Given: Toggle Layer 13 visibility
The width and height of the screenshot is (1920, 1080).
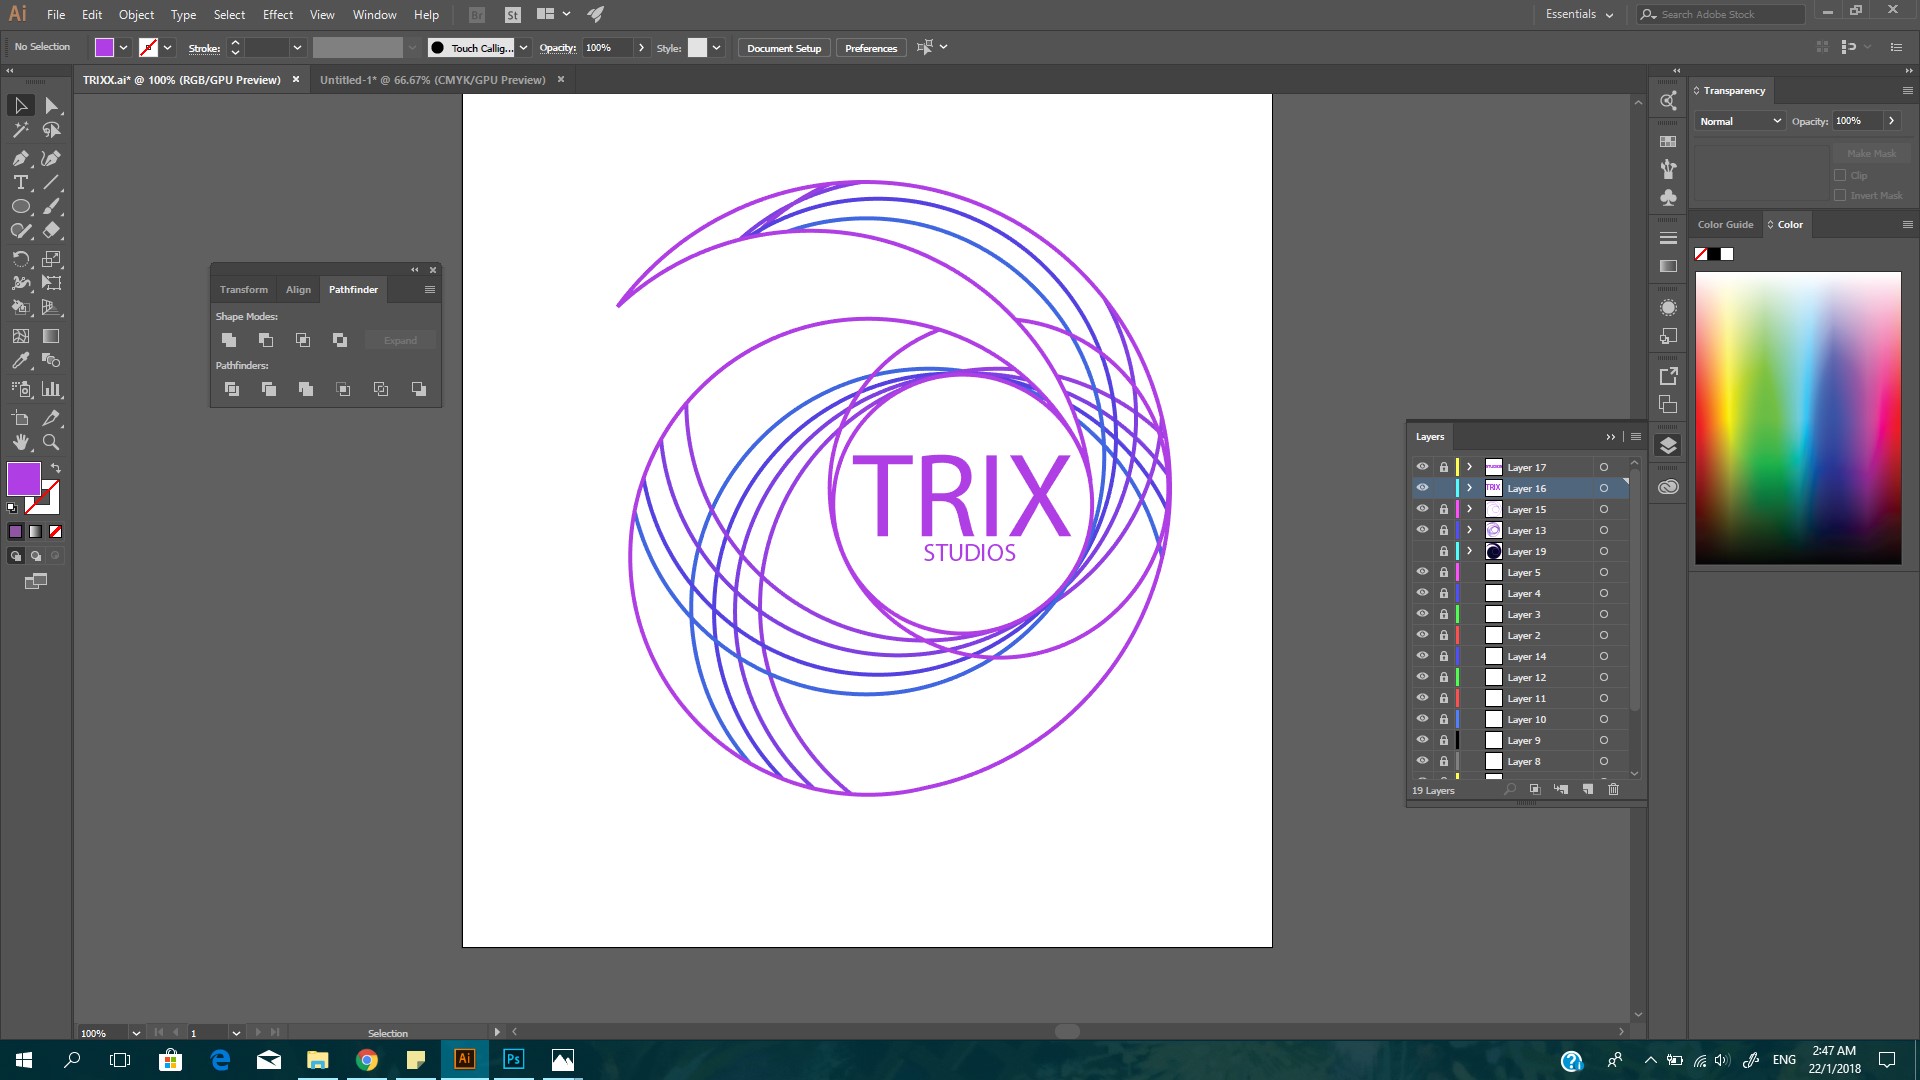Looking at the screenshot, I should point(1422,530).
